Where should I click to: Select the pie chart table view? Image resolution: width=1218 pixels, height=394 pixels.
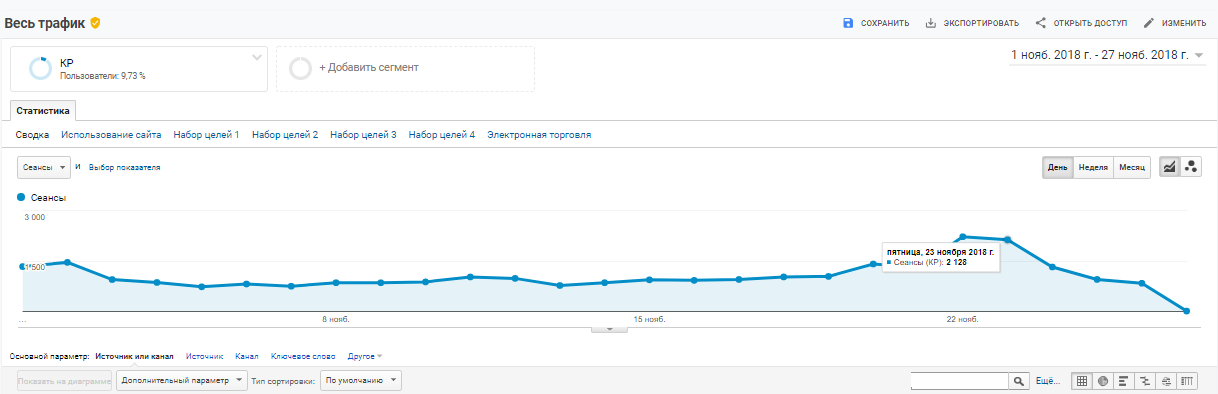[1103, 381]
